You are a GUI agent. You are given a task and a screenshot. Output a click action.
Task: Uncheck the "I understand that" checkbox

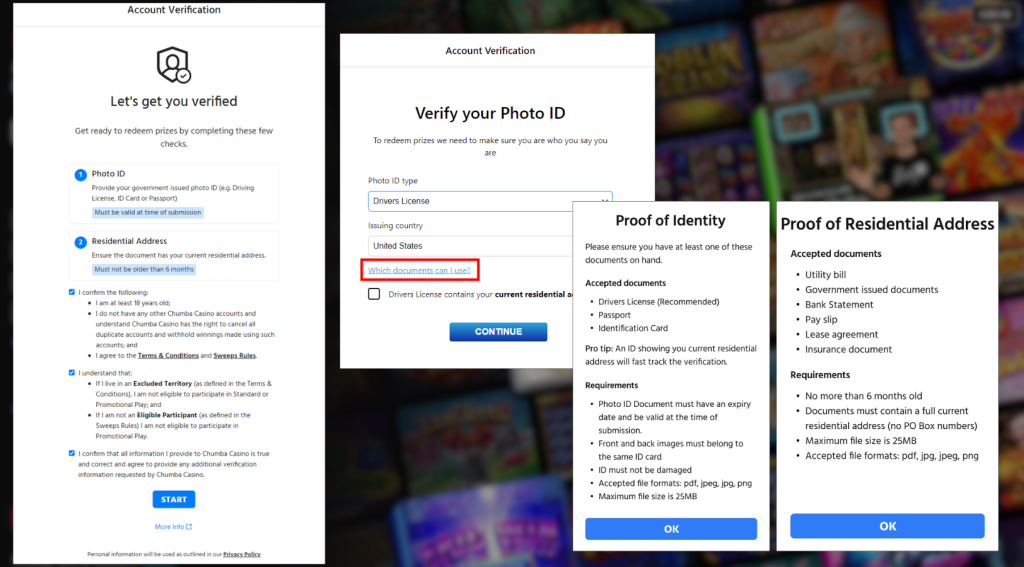[x=71, y=372]
